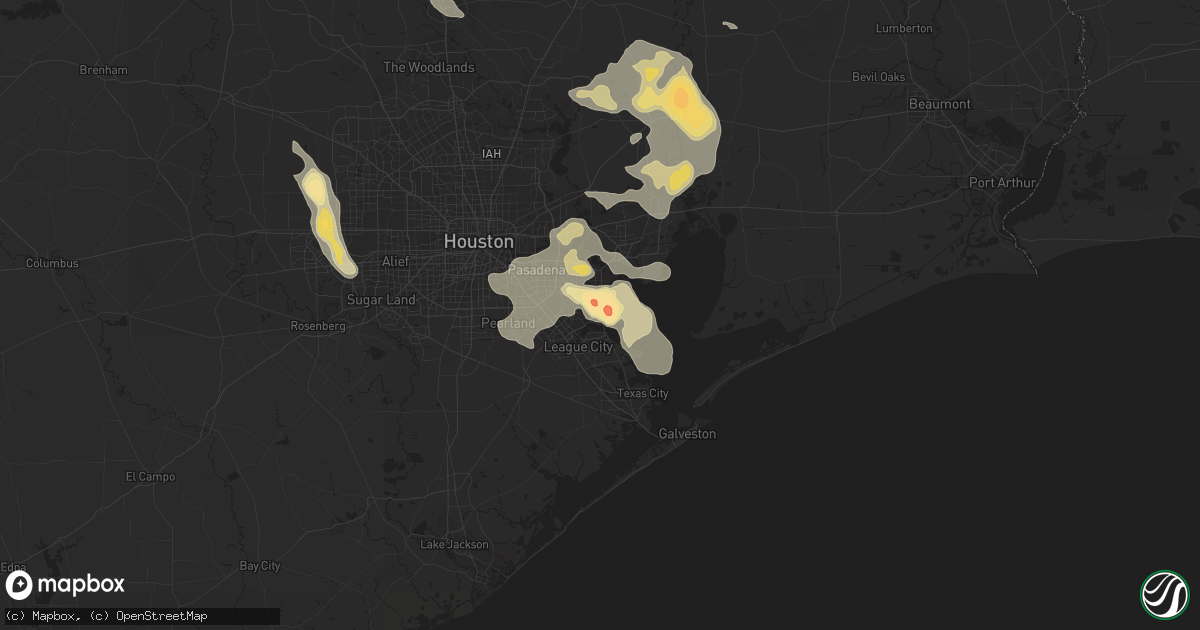Select the Bevil Oaks label

tap(878, 77)
